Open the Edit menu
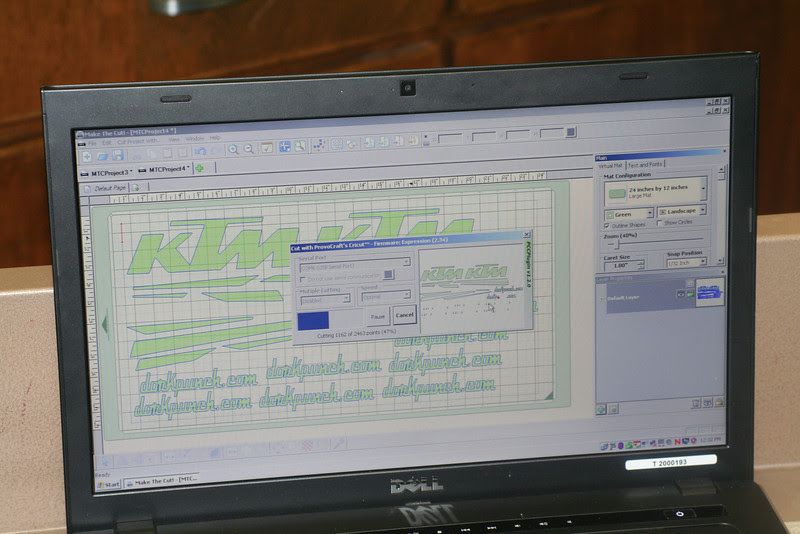This screenshot has width=800, height=534. pos(106,143)
